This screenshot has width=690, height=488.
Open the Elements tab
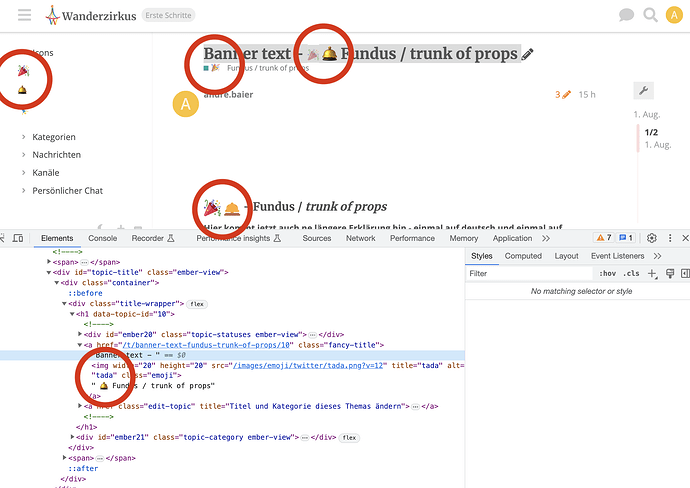[x=57, y=238]
